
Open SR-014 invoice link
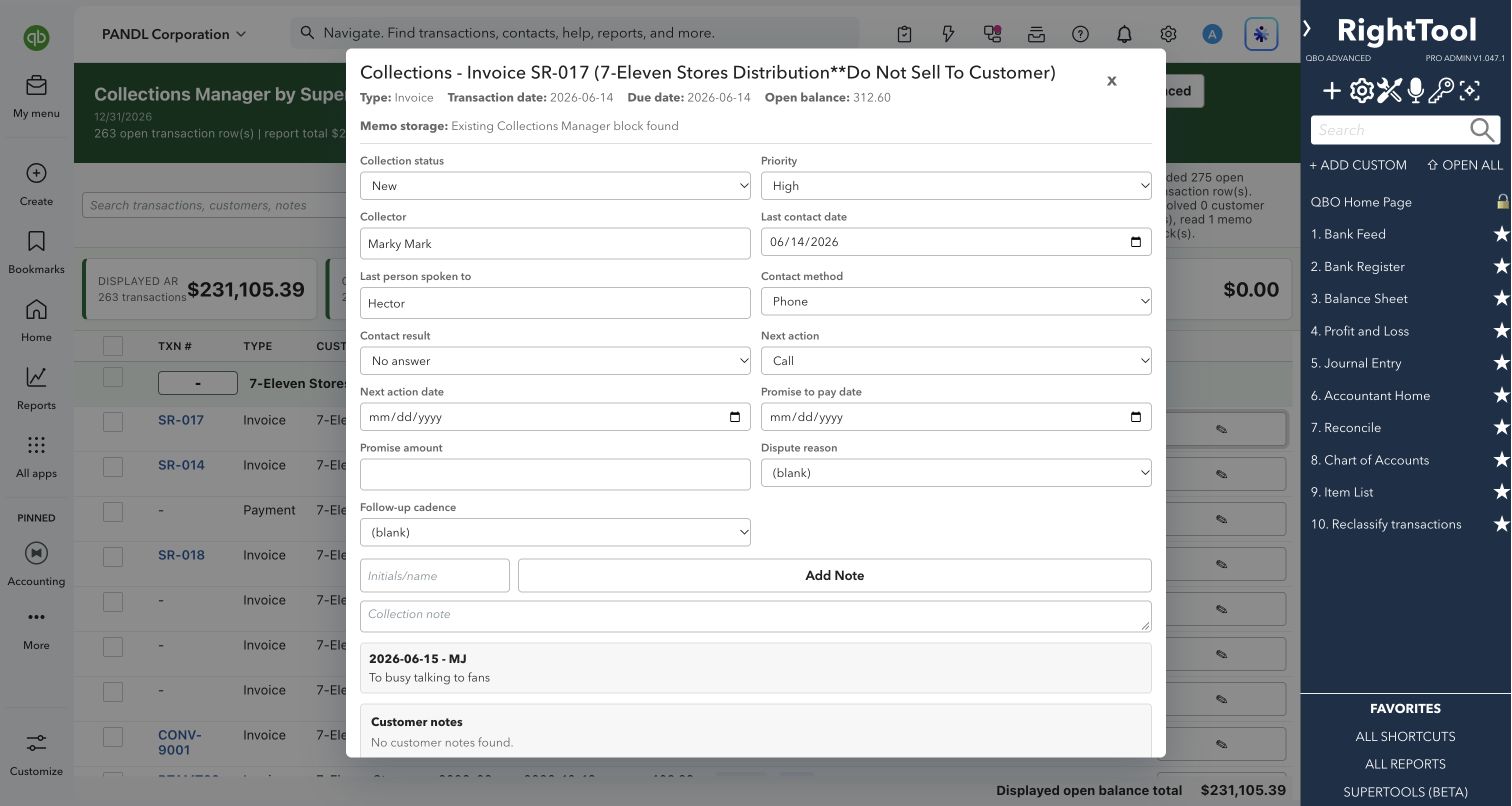coord(181,465)
